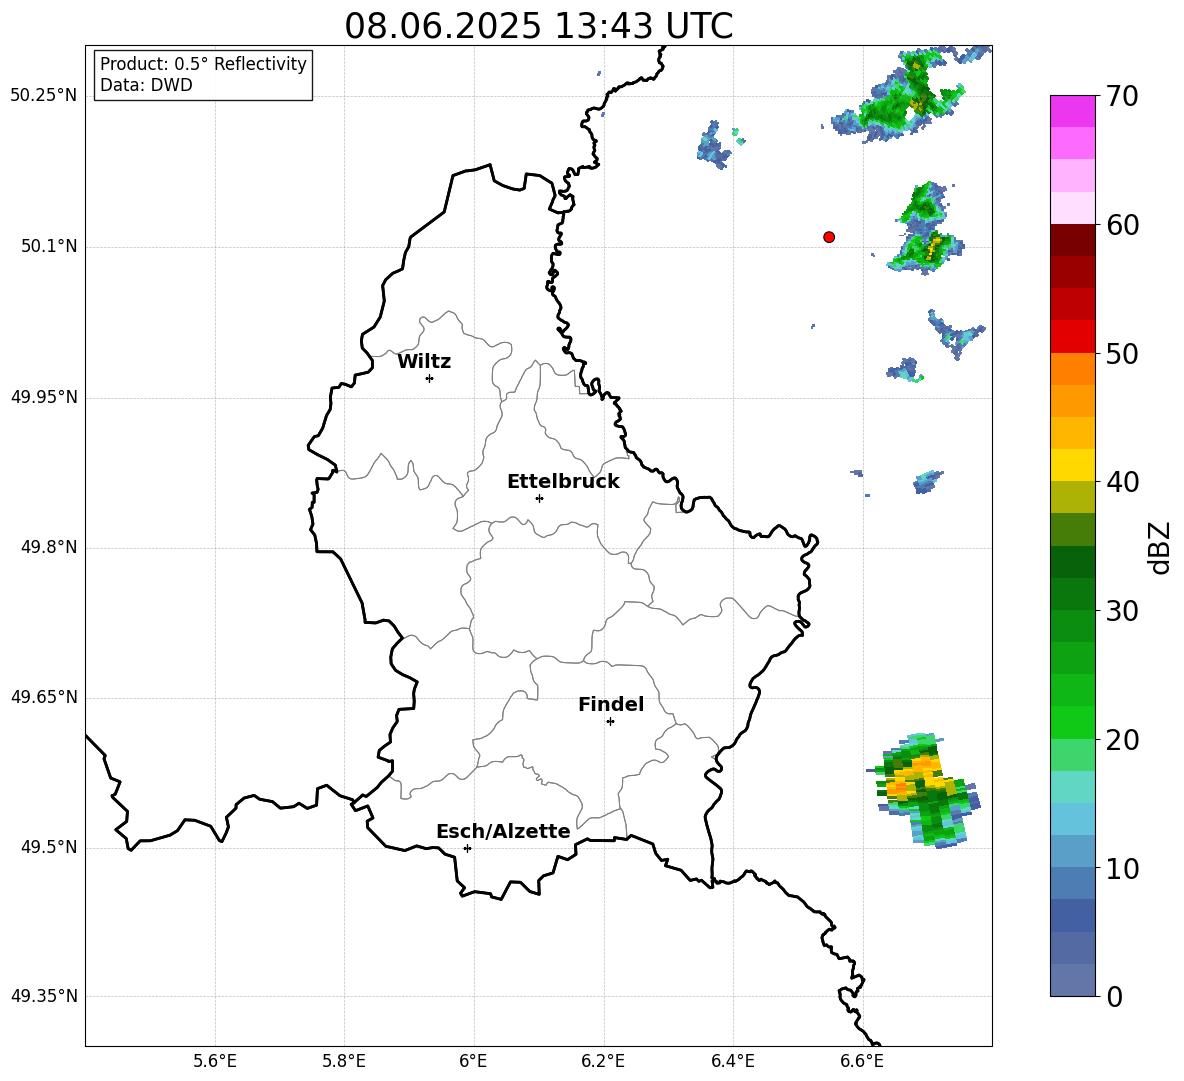1184x1081 pixels.
Task: Select the Ettelbruck city label
Action: pyautogui.click(x=563, y=482)
